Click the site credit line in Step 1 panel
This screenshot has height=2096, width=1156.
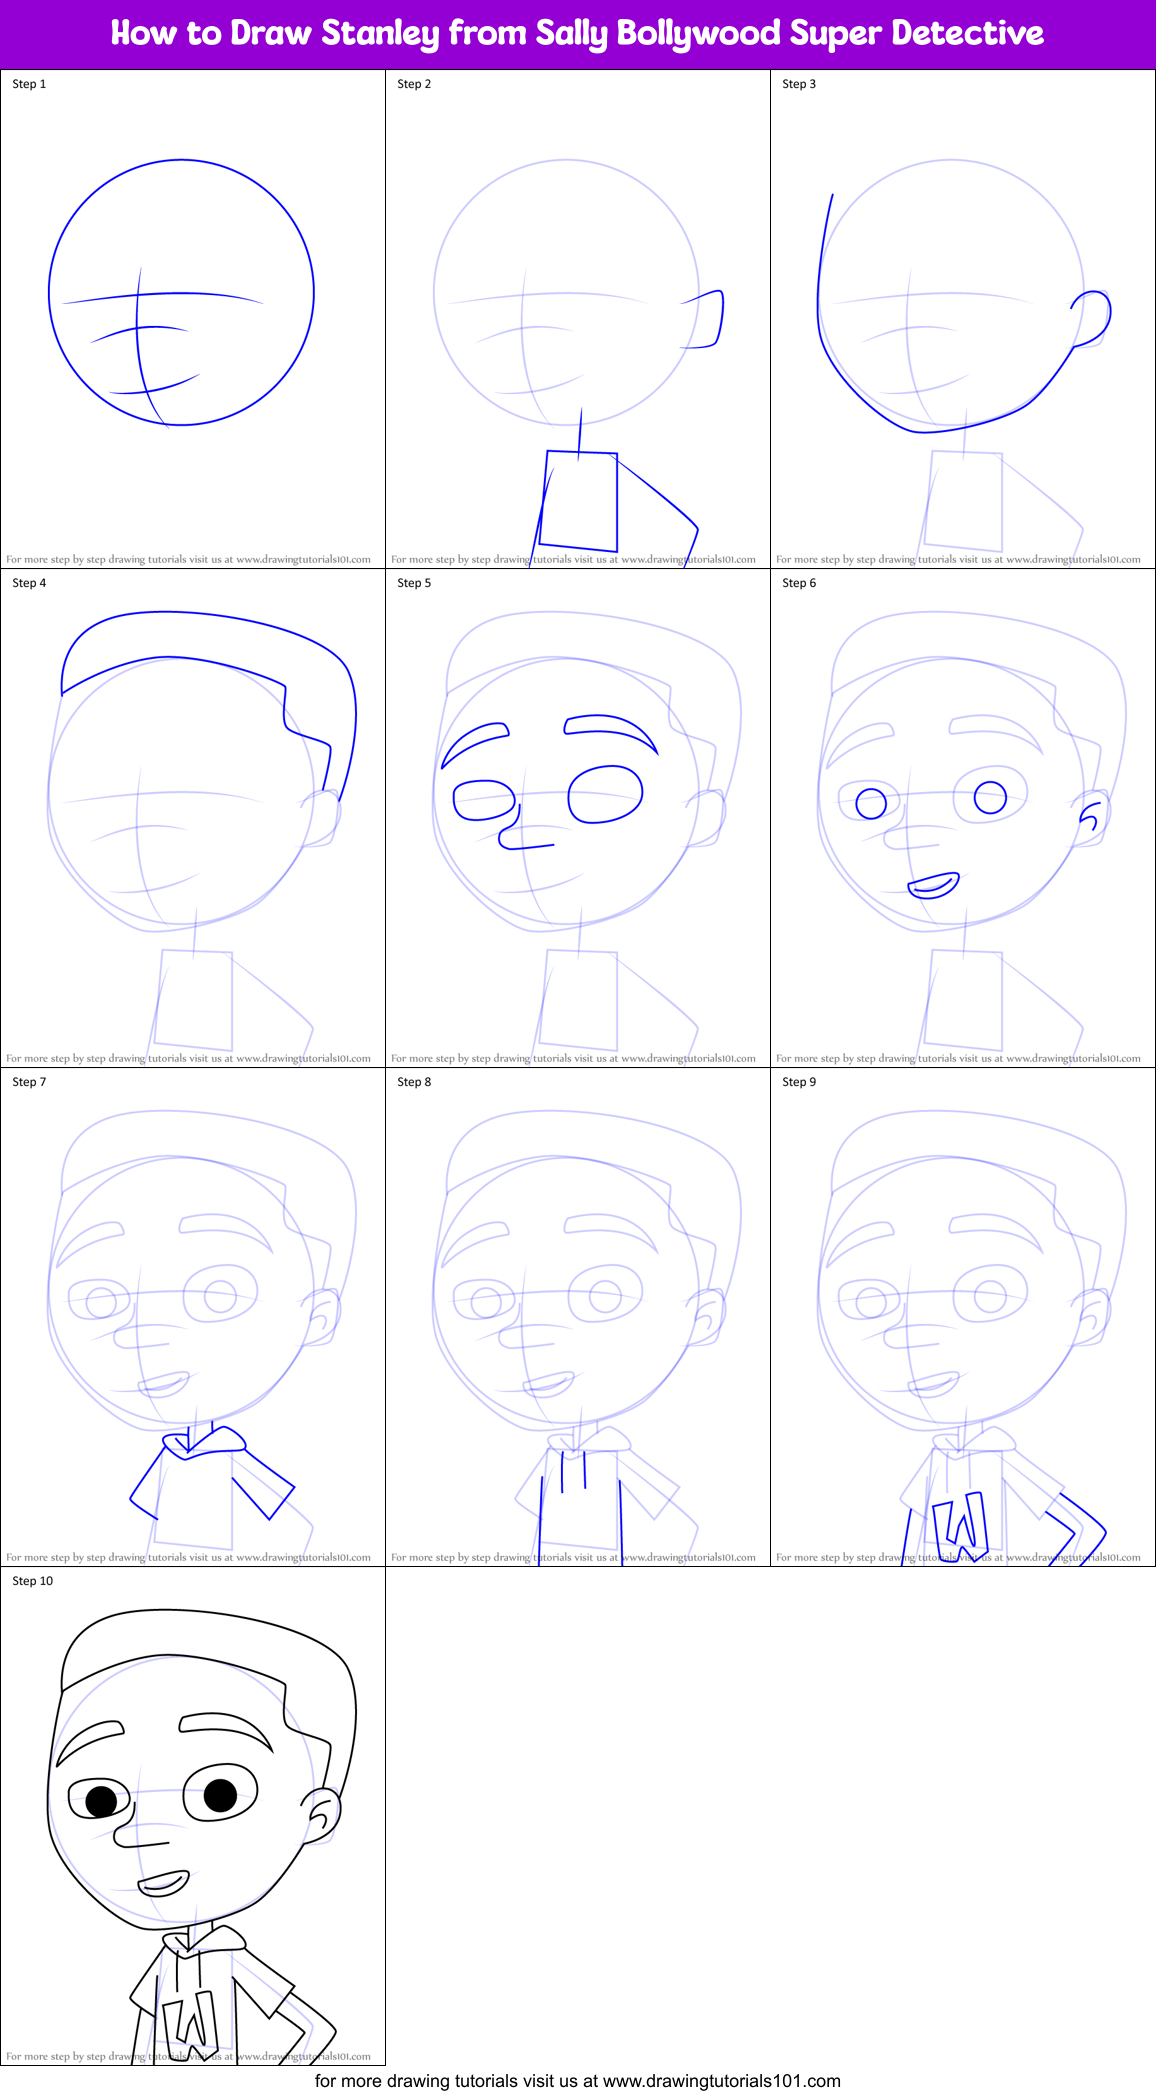(188, 560)
